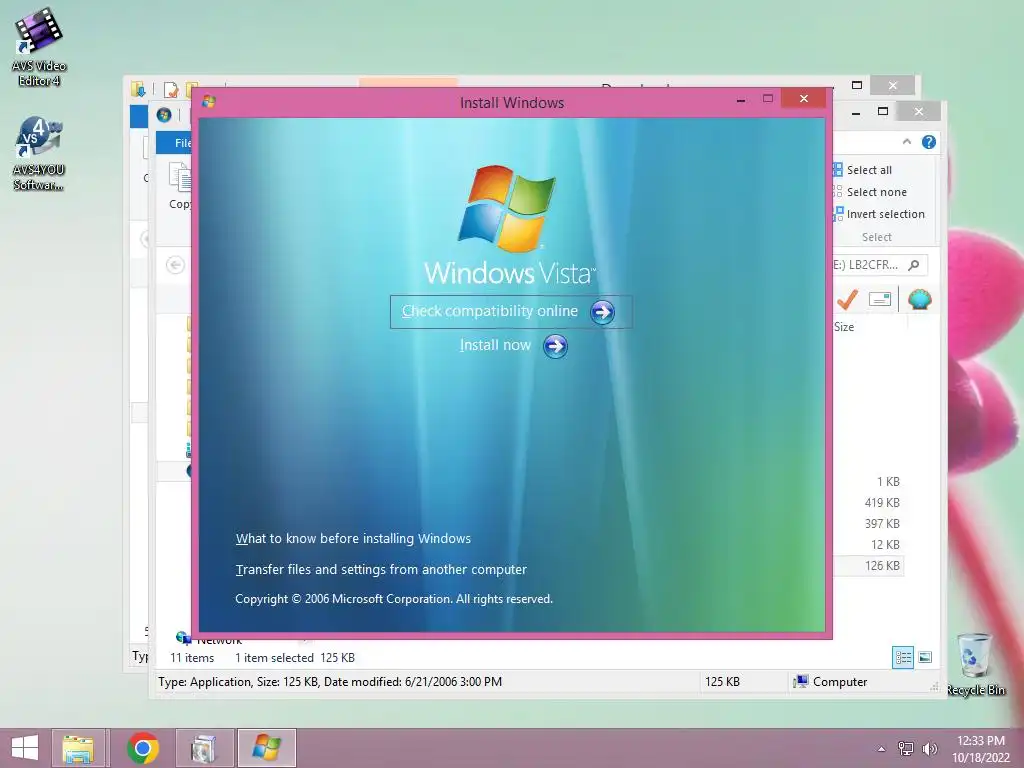Click Invert selection in Explorer ribbon
Image resolution: width=1024 pixels, height=768 pixels.
[x=879, y=214]
